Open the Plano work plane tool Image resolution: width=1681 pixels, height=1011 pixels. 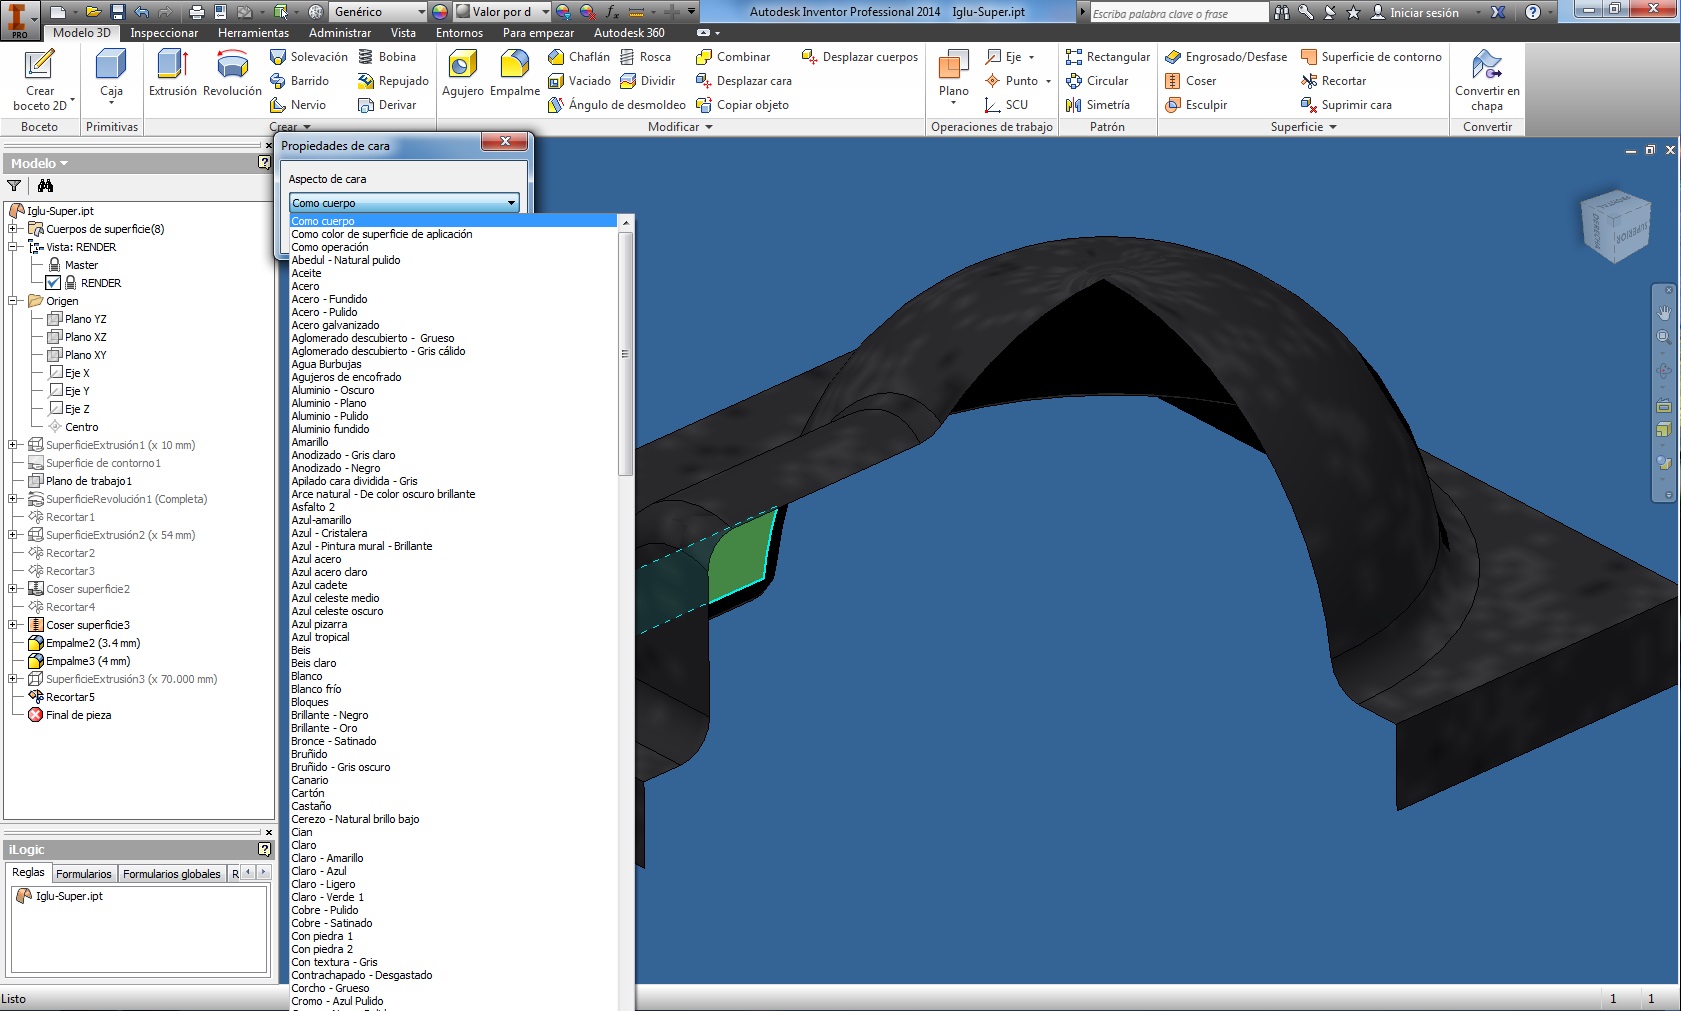[953, 77]
